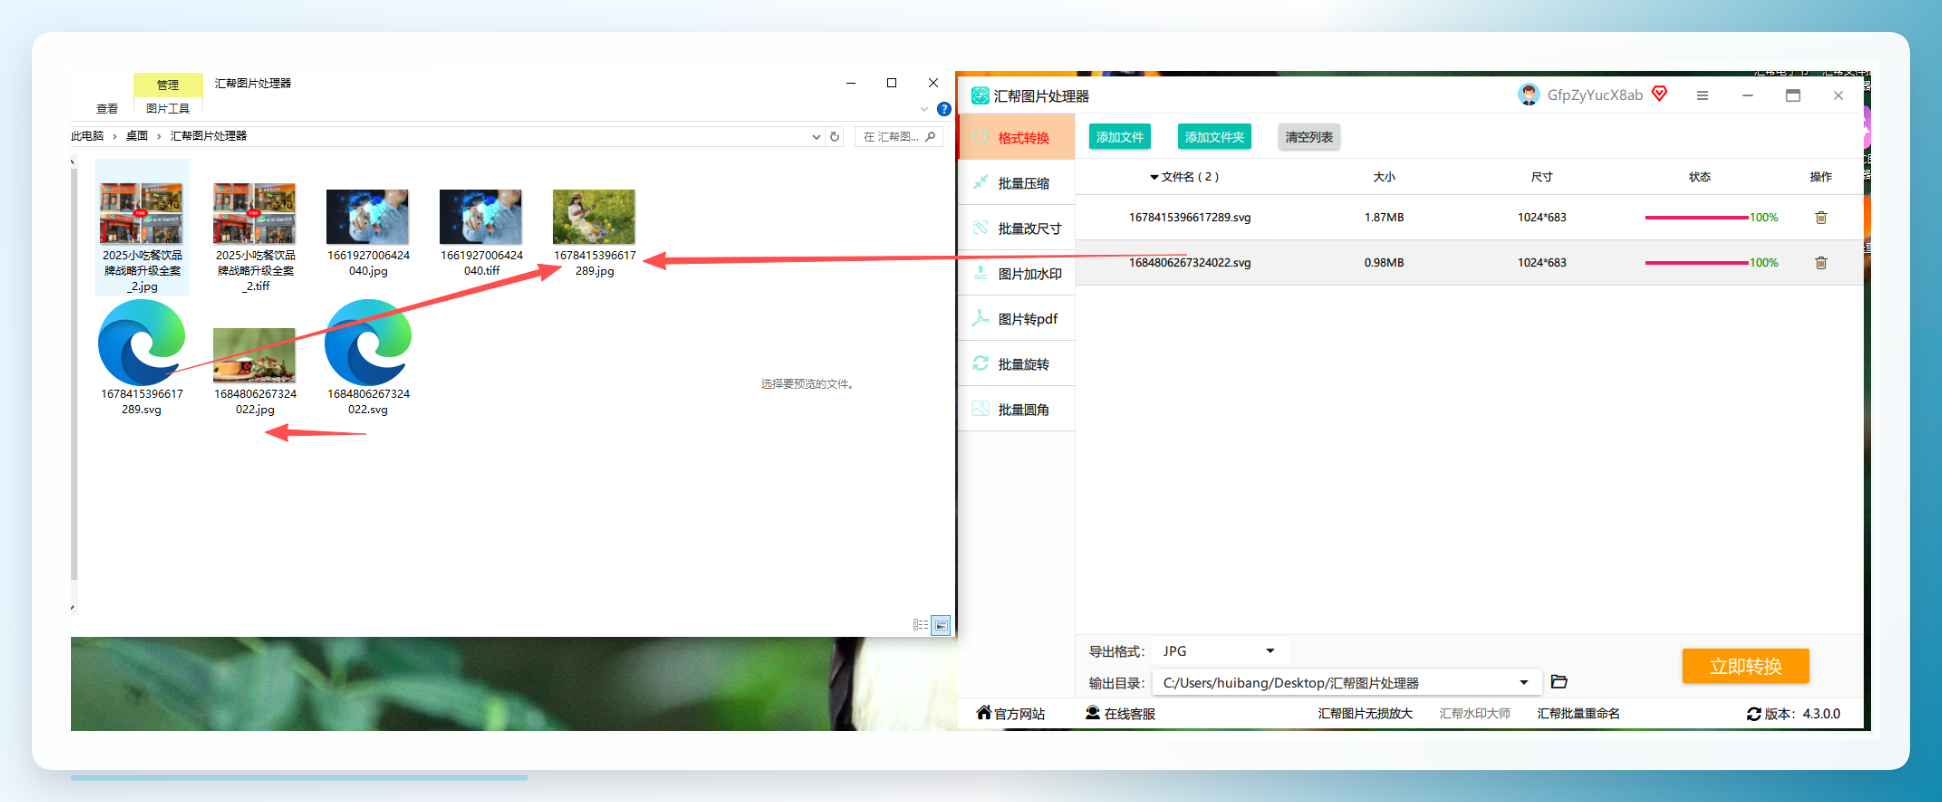This screenshot has width=1942, height=802.
Task: Open the hamburger menu in 汇帮图片处理器
Action: click(x=1702, y=96)
